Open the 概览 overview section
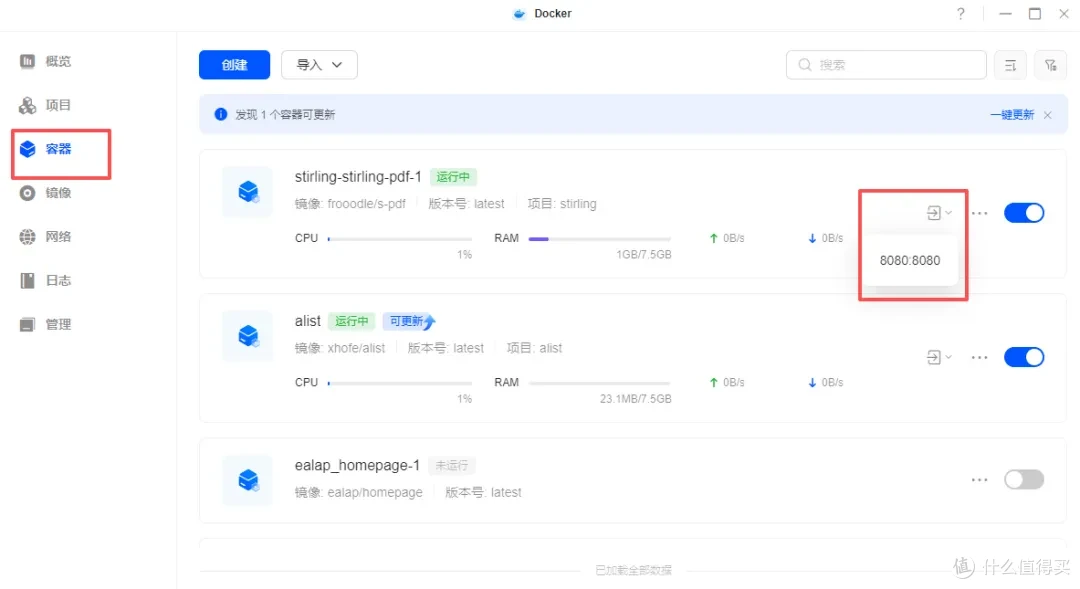 pos(45,61)
